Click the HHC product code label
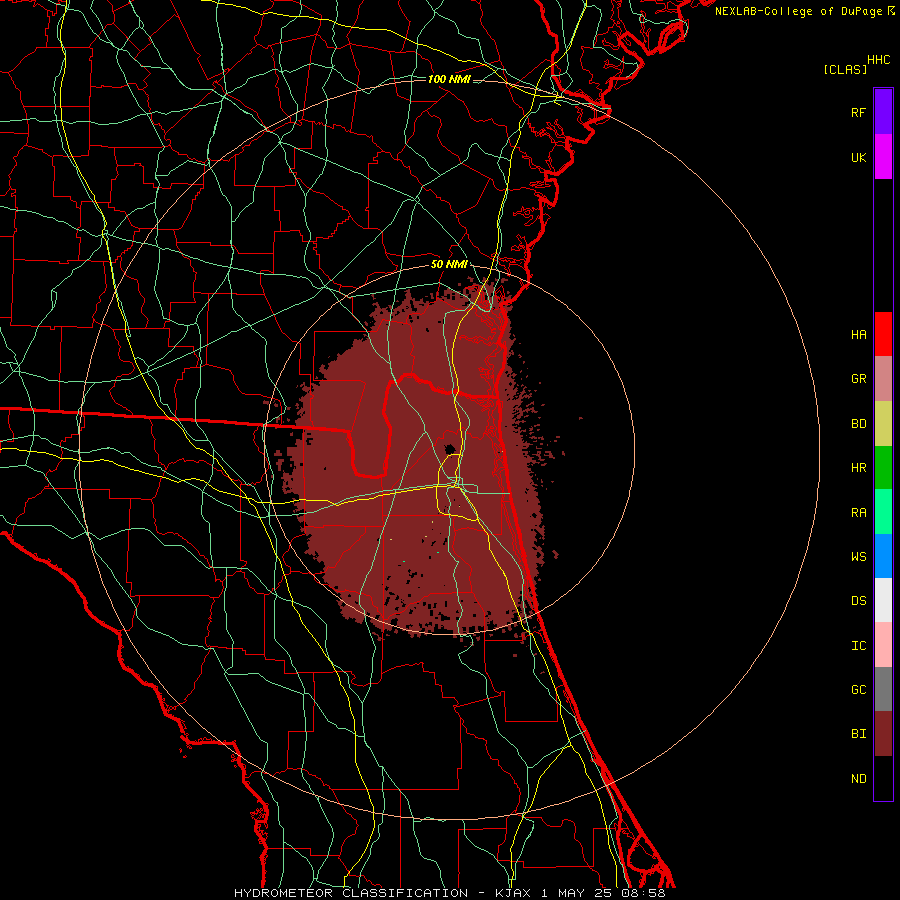 (x=878, y=60)
